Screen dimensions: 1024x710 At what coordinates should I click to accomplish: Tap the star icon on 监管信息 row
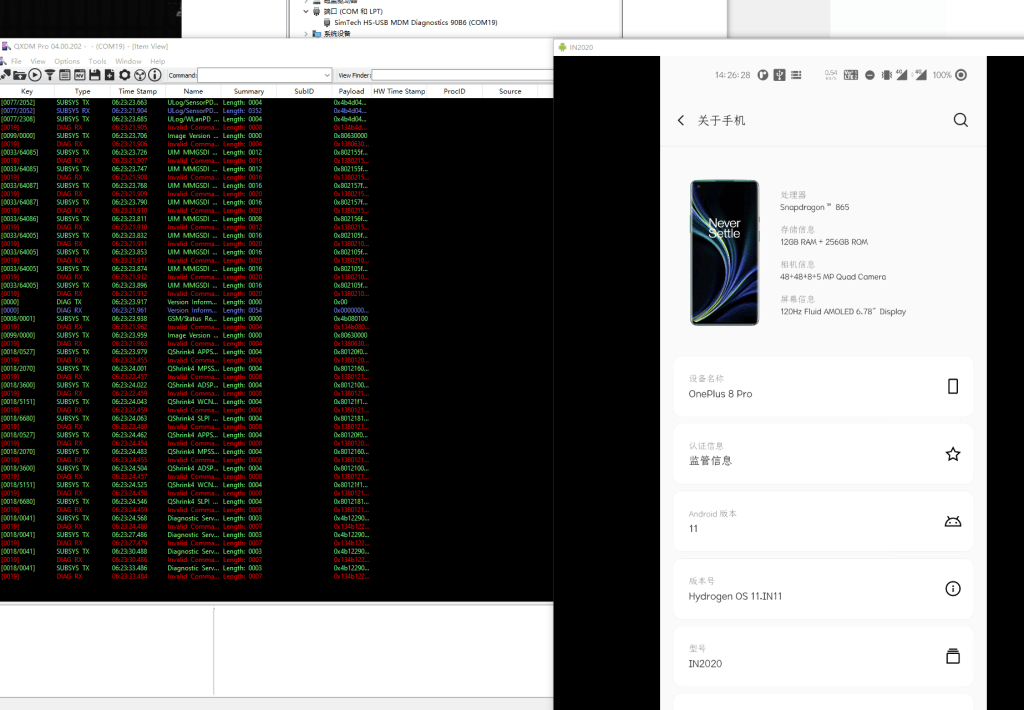point(952,454)
